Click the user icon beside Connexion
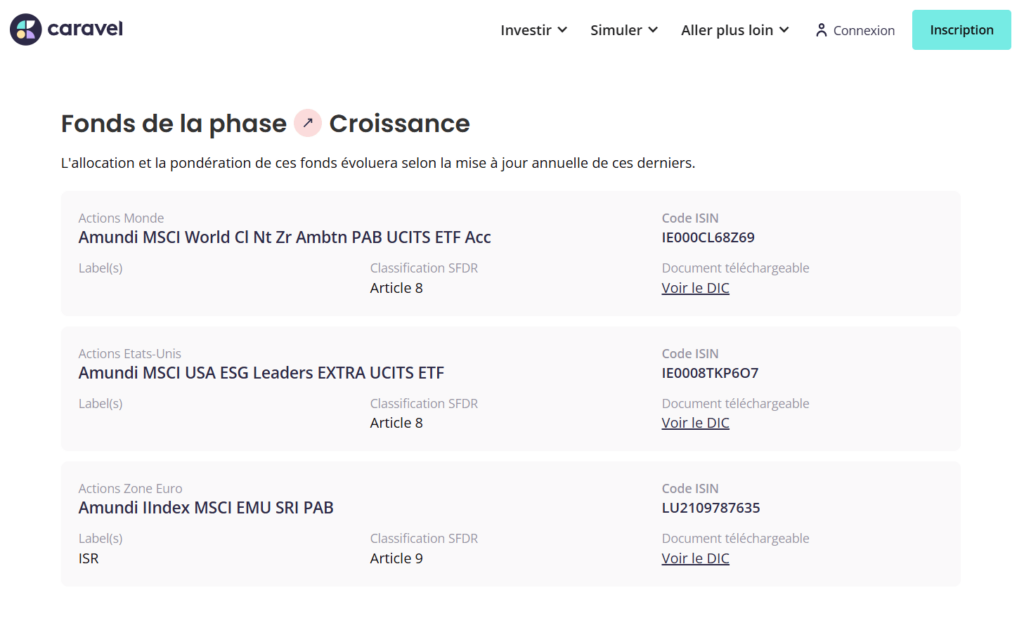 (821, 30)
